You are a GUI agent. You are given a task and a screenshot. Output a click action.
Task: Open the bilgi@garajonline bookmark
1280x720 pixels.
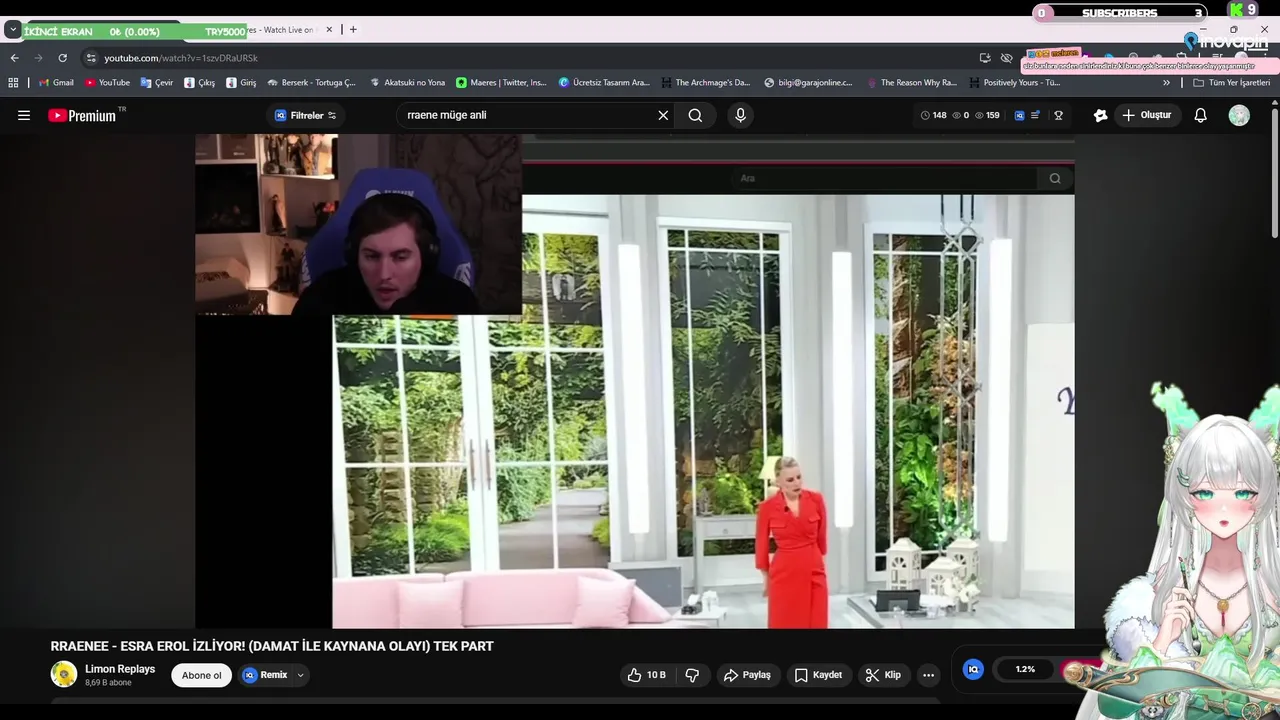click(x=808, y=83)
